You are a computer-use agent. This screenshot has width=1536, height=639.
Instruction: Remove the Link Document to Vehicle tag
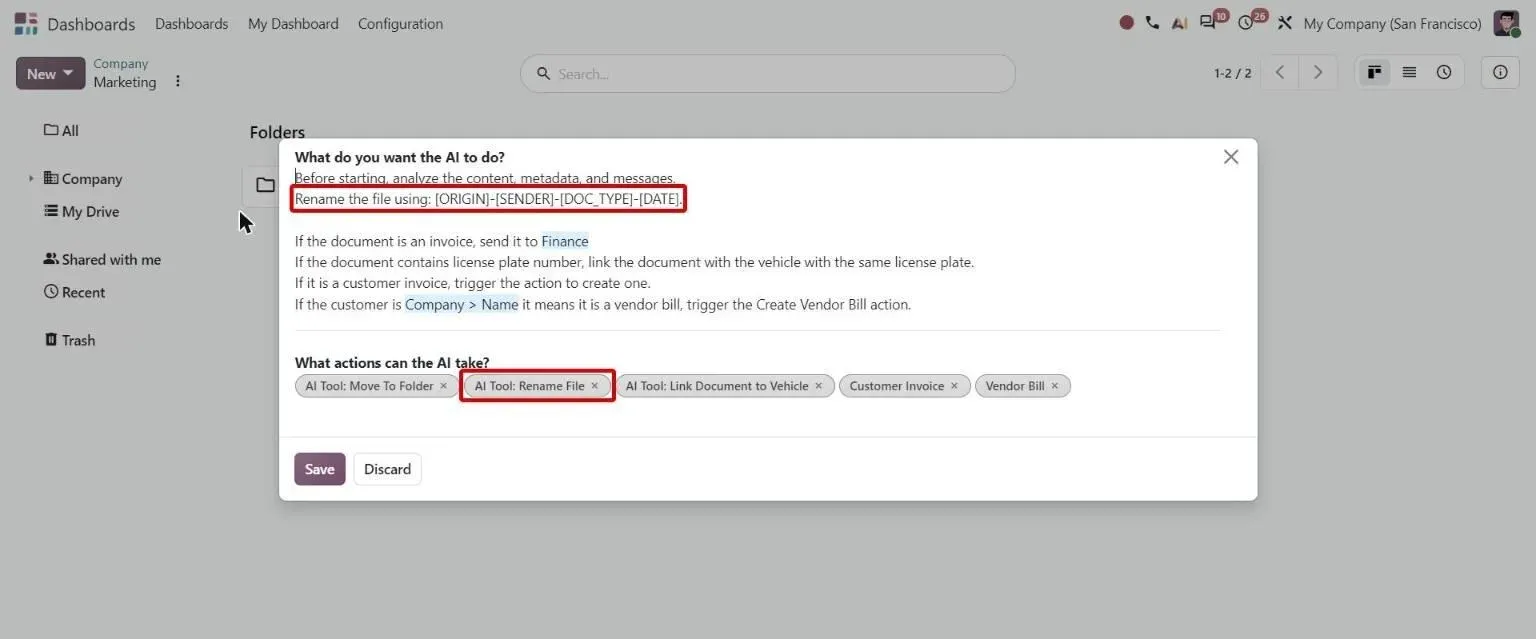click(819, 386)
